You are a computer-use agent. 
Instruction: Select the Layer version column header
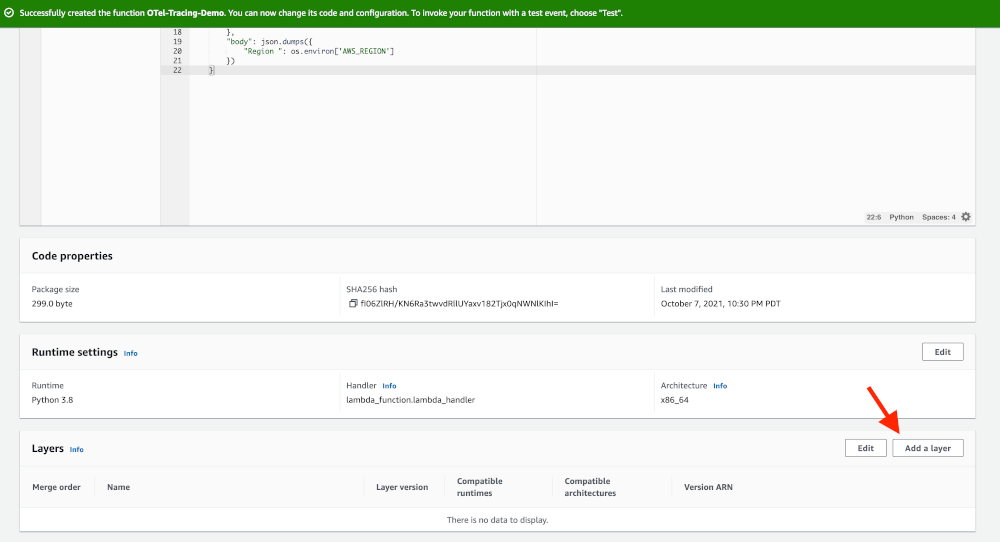tap(402, 487)
